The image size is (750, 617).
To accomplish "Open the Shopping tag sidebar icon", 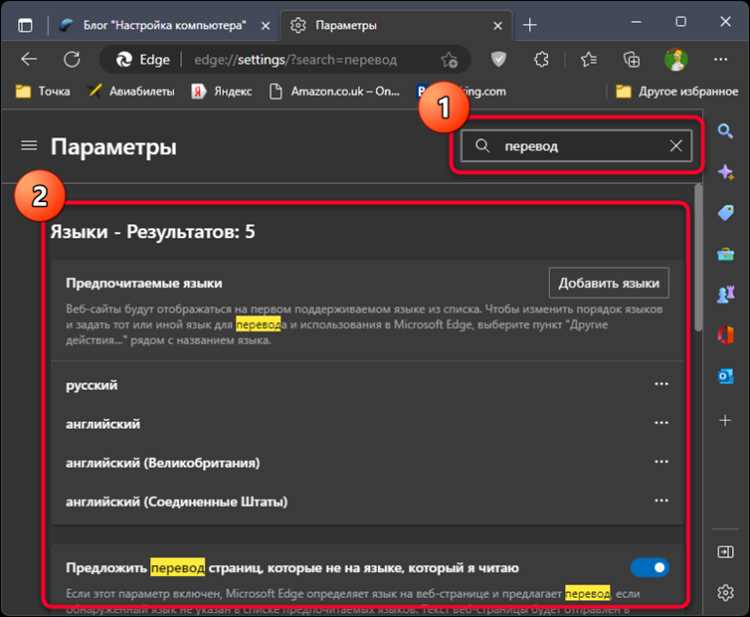I will (725, 212).
